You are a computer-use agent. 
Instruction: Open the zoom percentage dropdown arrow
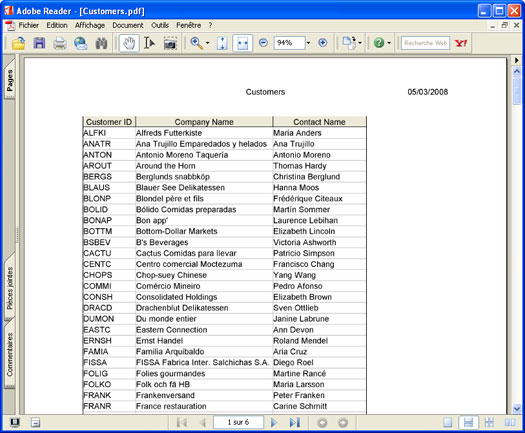click(308, 43)
